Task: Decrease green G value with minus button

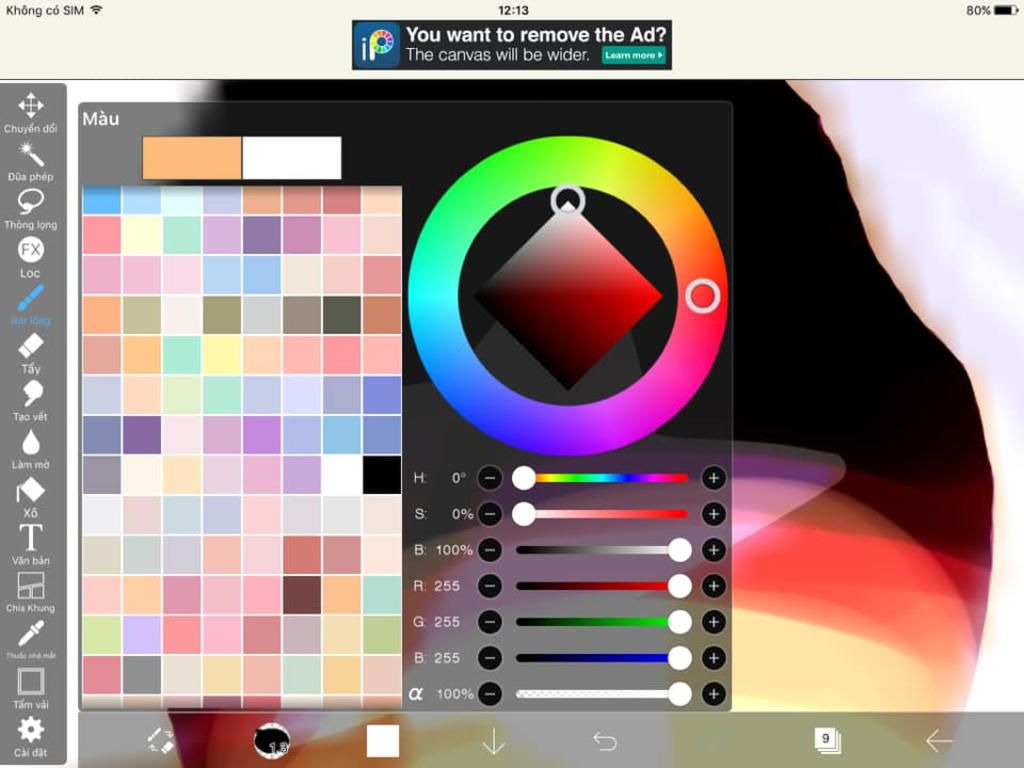Action: [490, 622]
